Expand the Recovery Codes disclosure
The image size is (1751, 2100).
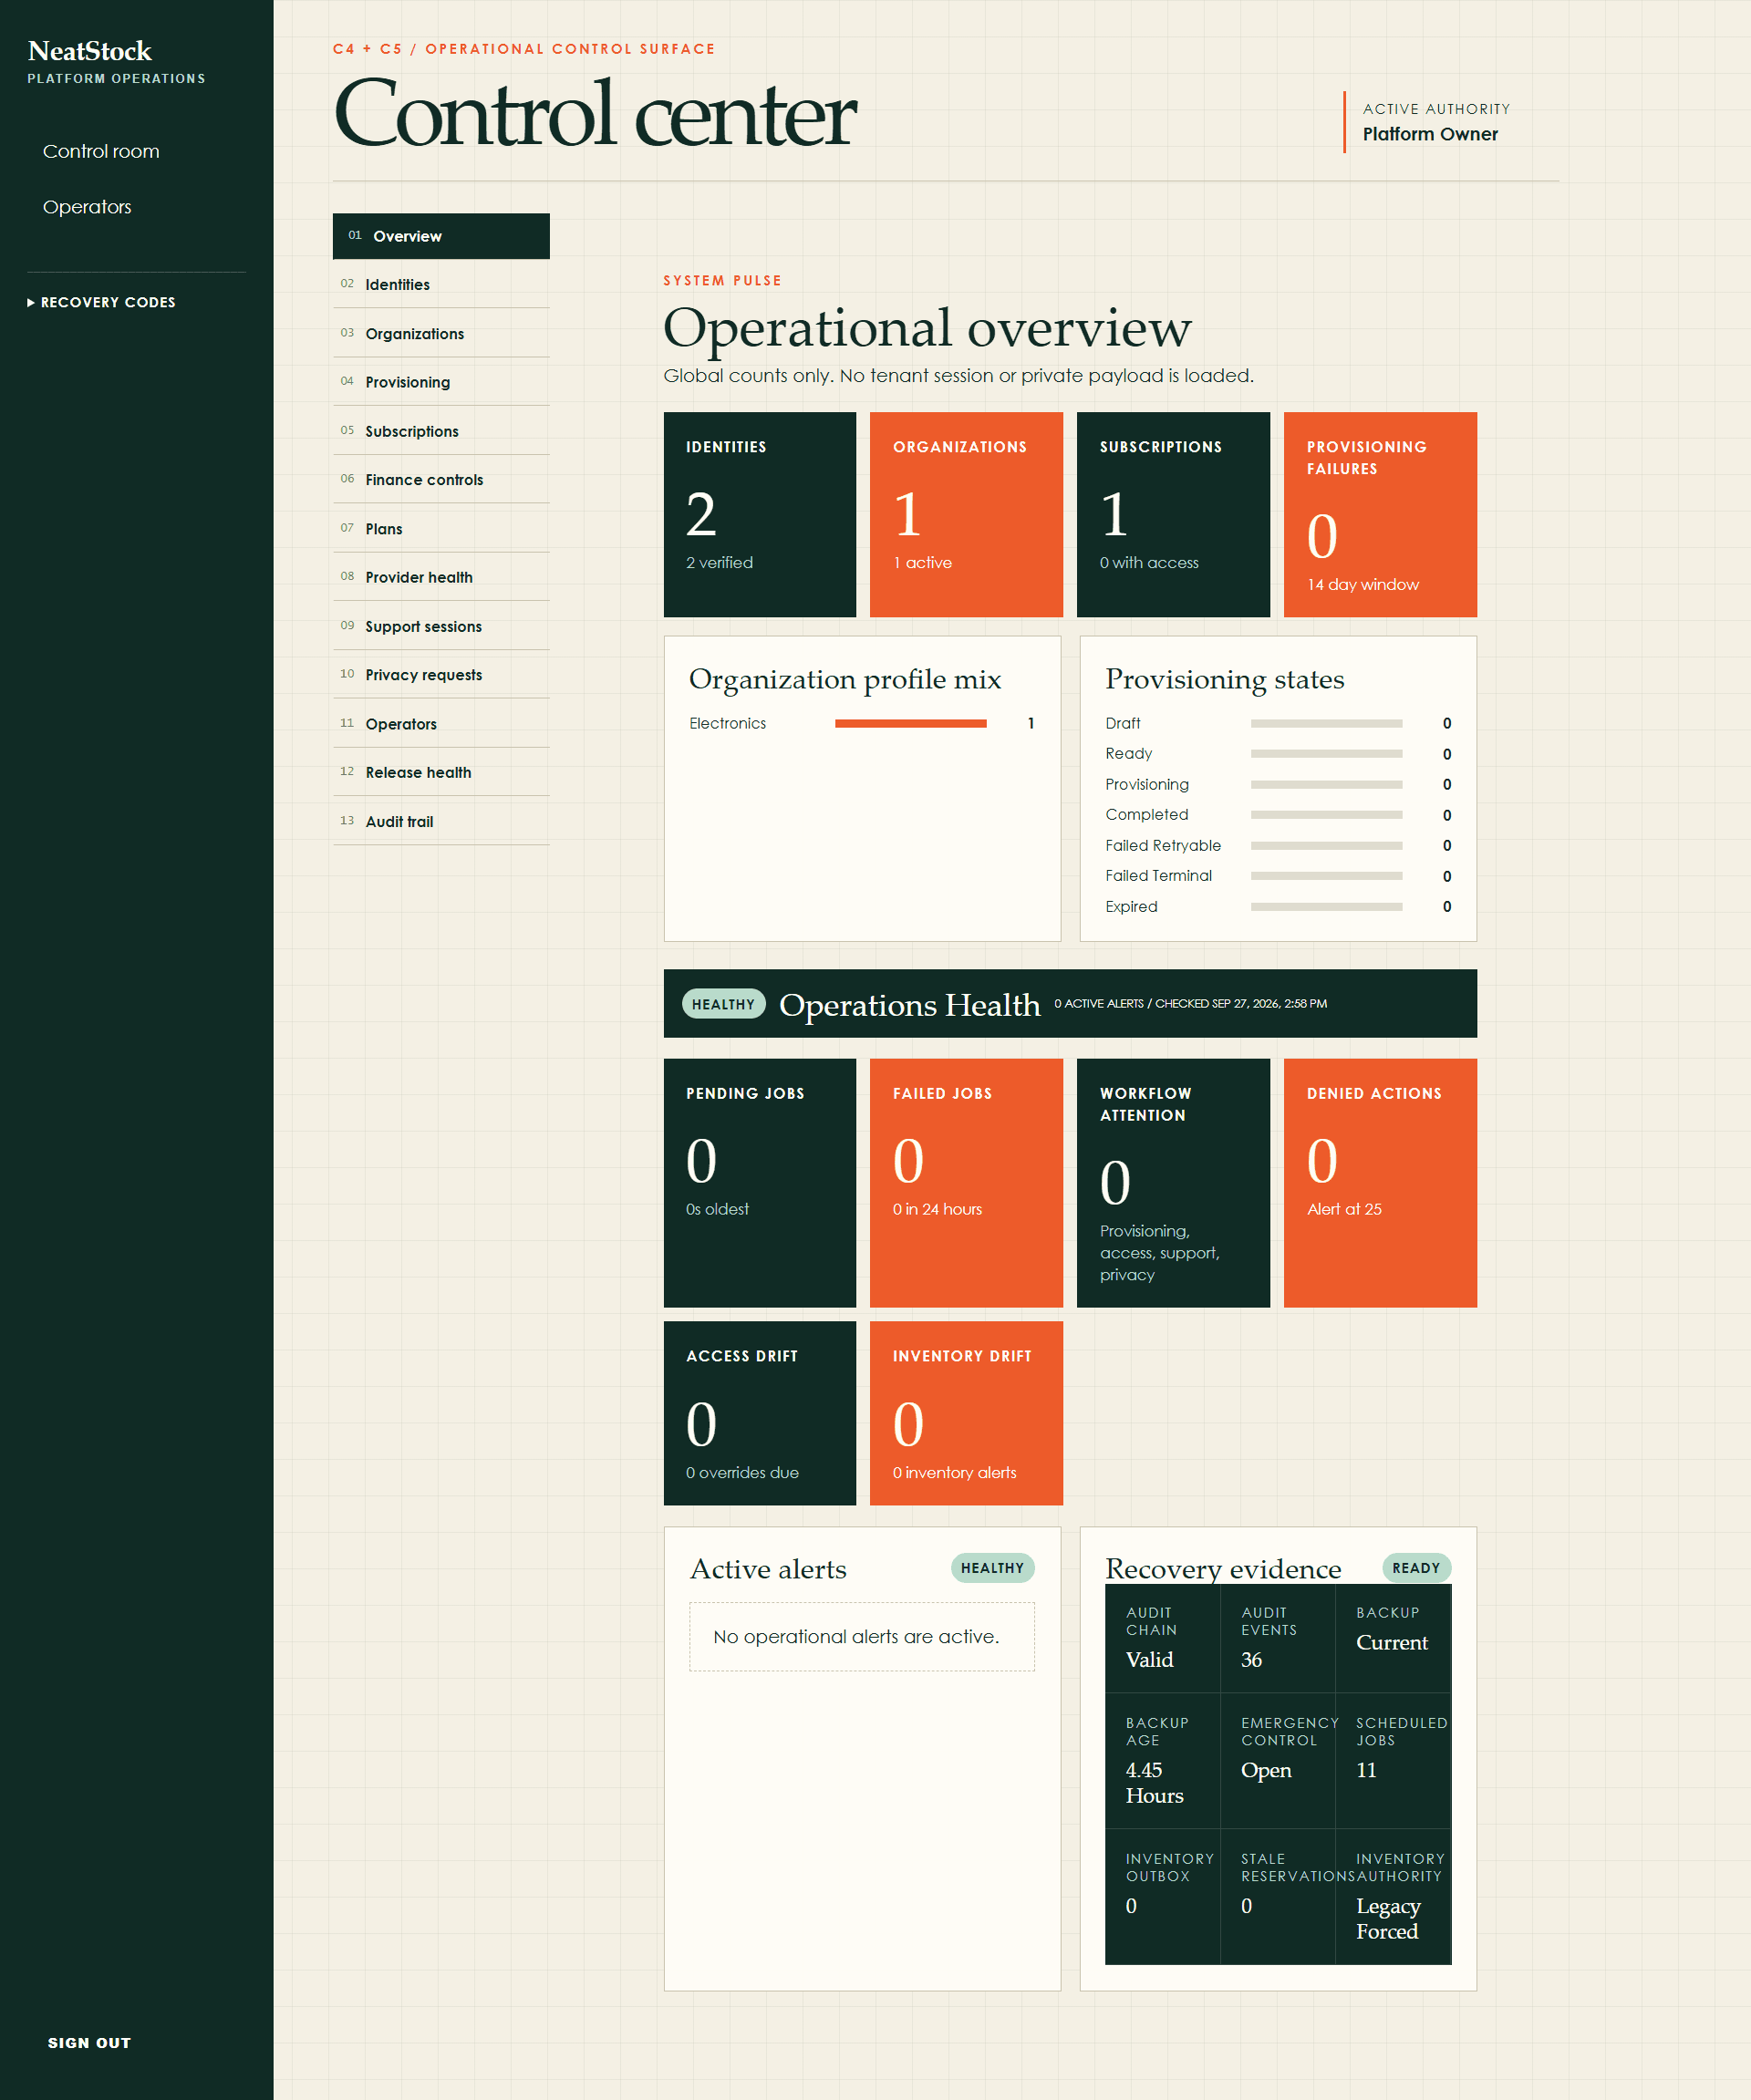click(101, 302)
